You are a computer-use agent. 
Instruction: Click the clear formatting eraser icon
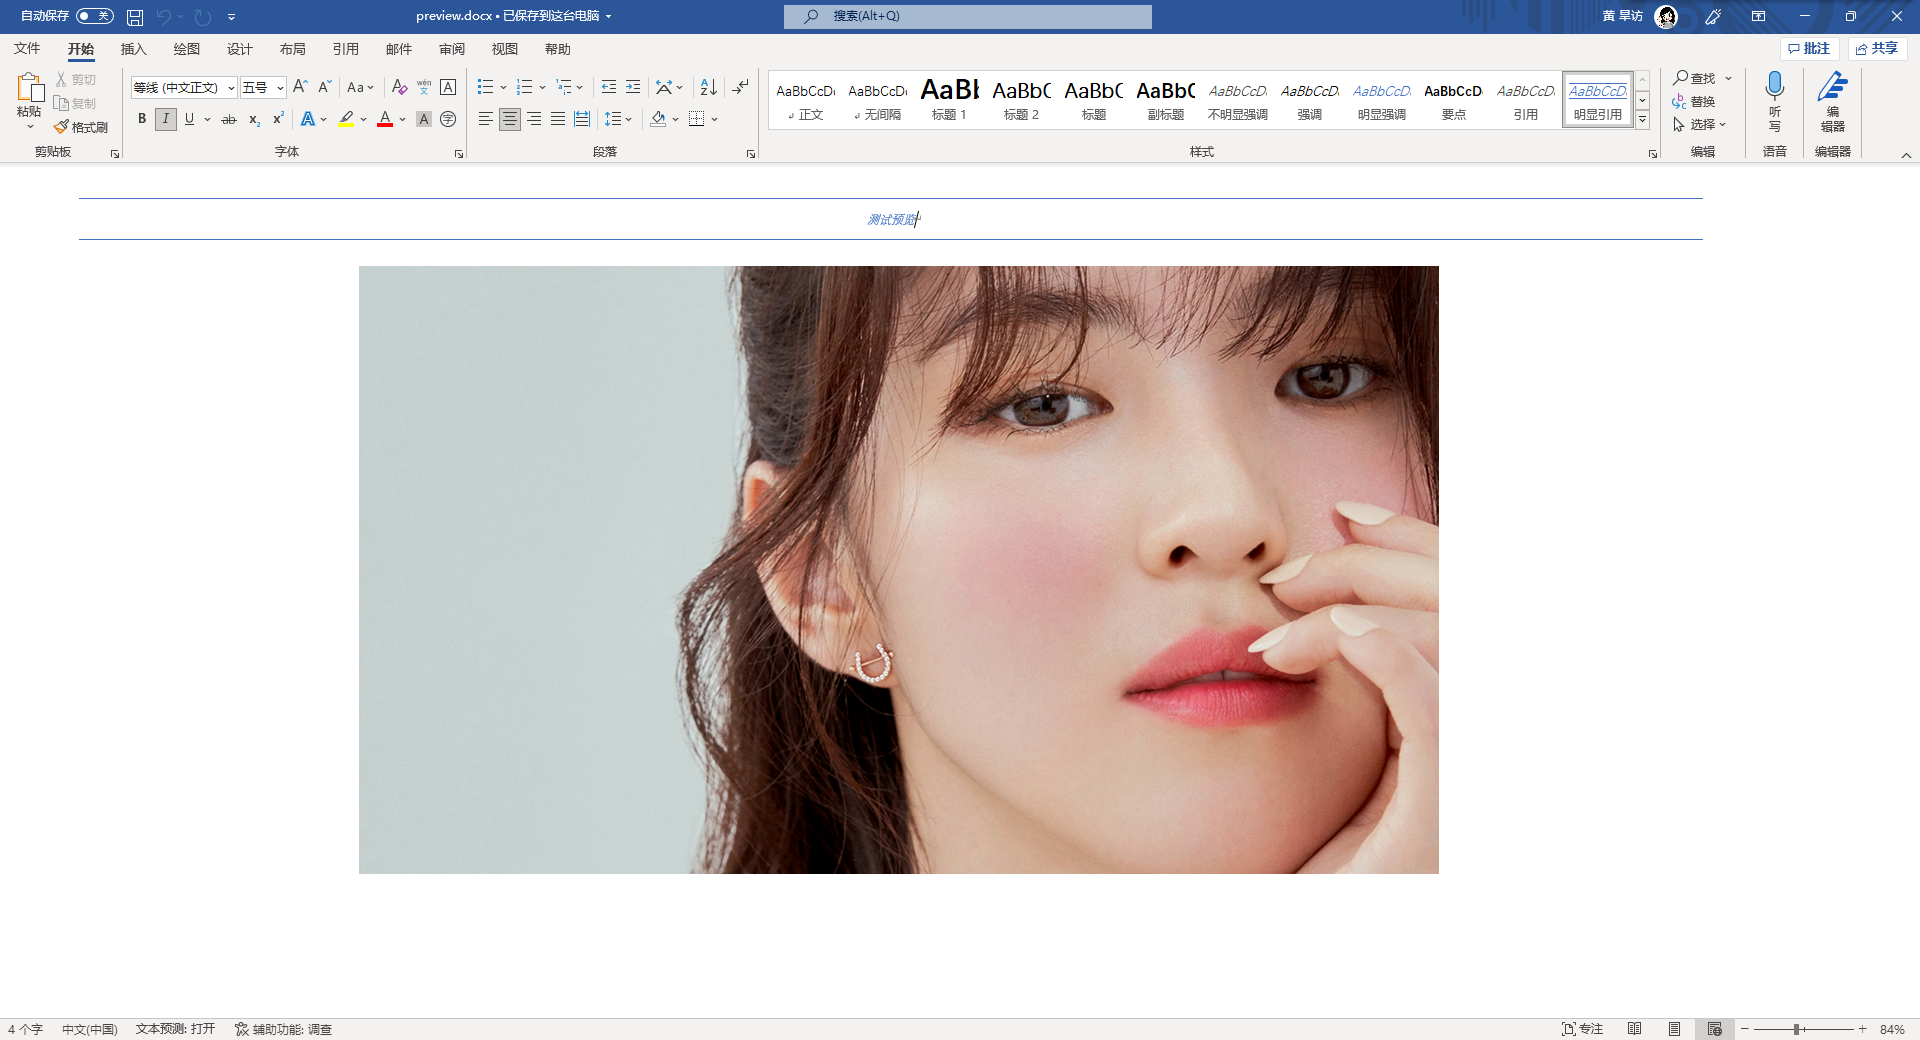tap(399, 87)
